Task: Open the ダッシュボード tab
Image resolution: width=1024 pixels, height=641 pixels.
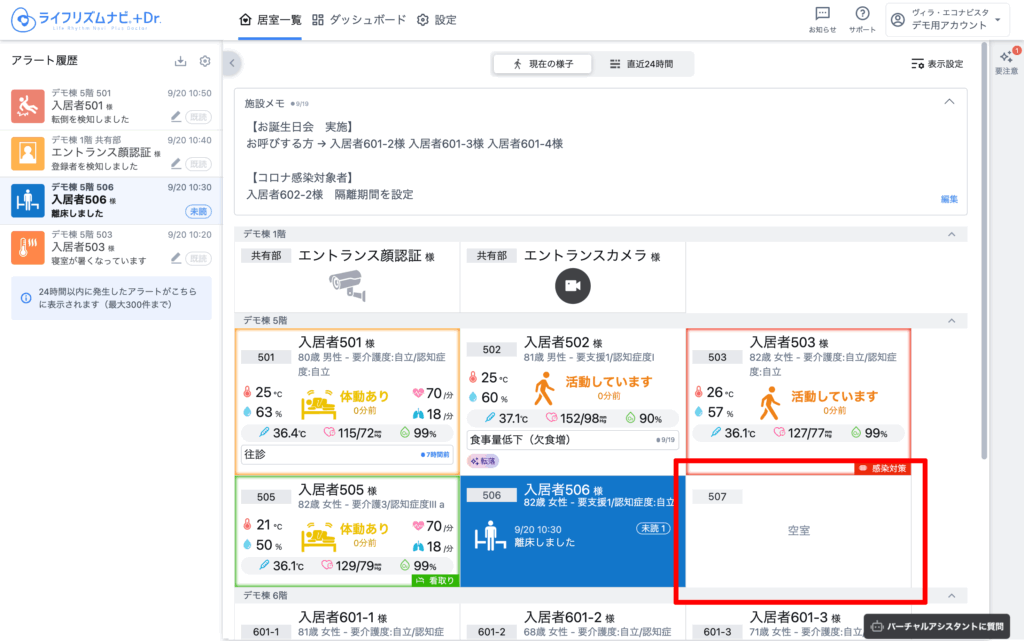Action: coord(360,20)
